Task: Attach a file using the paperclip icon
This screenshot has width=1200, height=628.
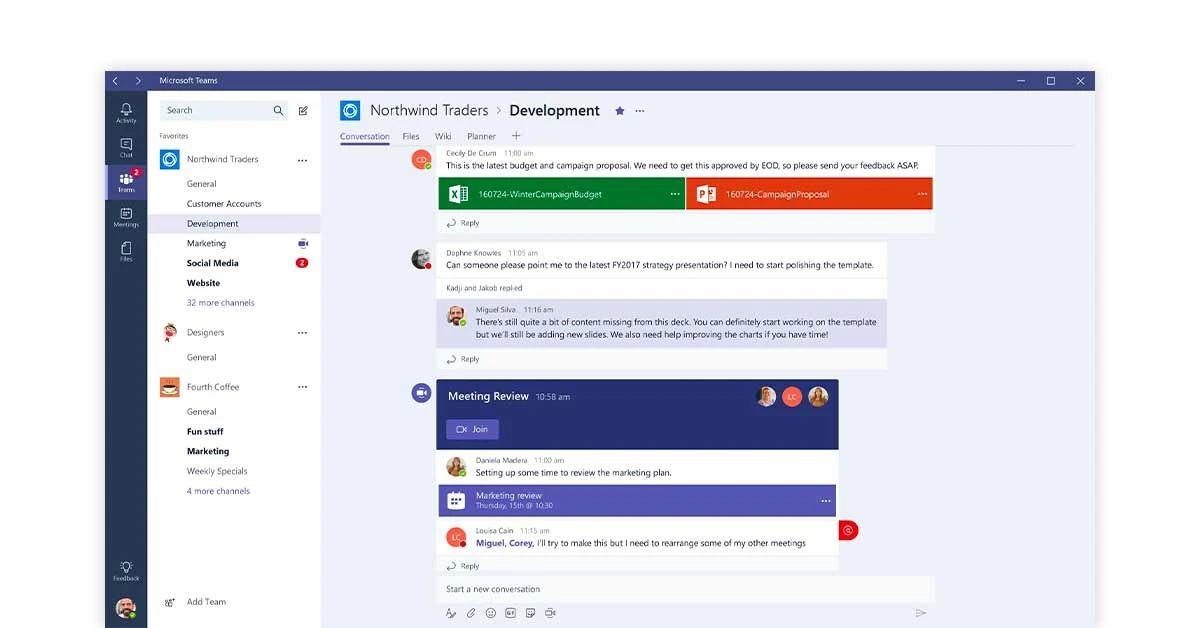Action: coord(470,612)
